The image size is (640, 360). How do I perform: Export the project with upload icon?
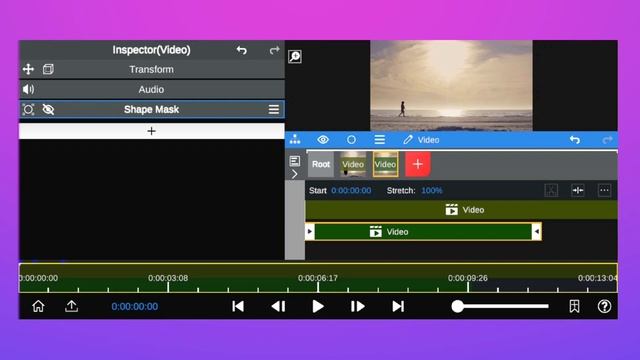pos(71,306)
